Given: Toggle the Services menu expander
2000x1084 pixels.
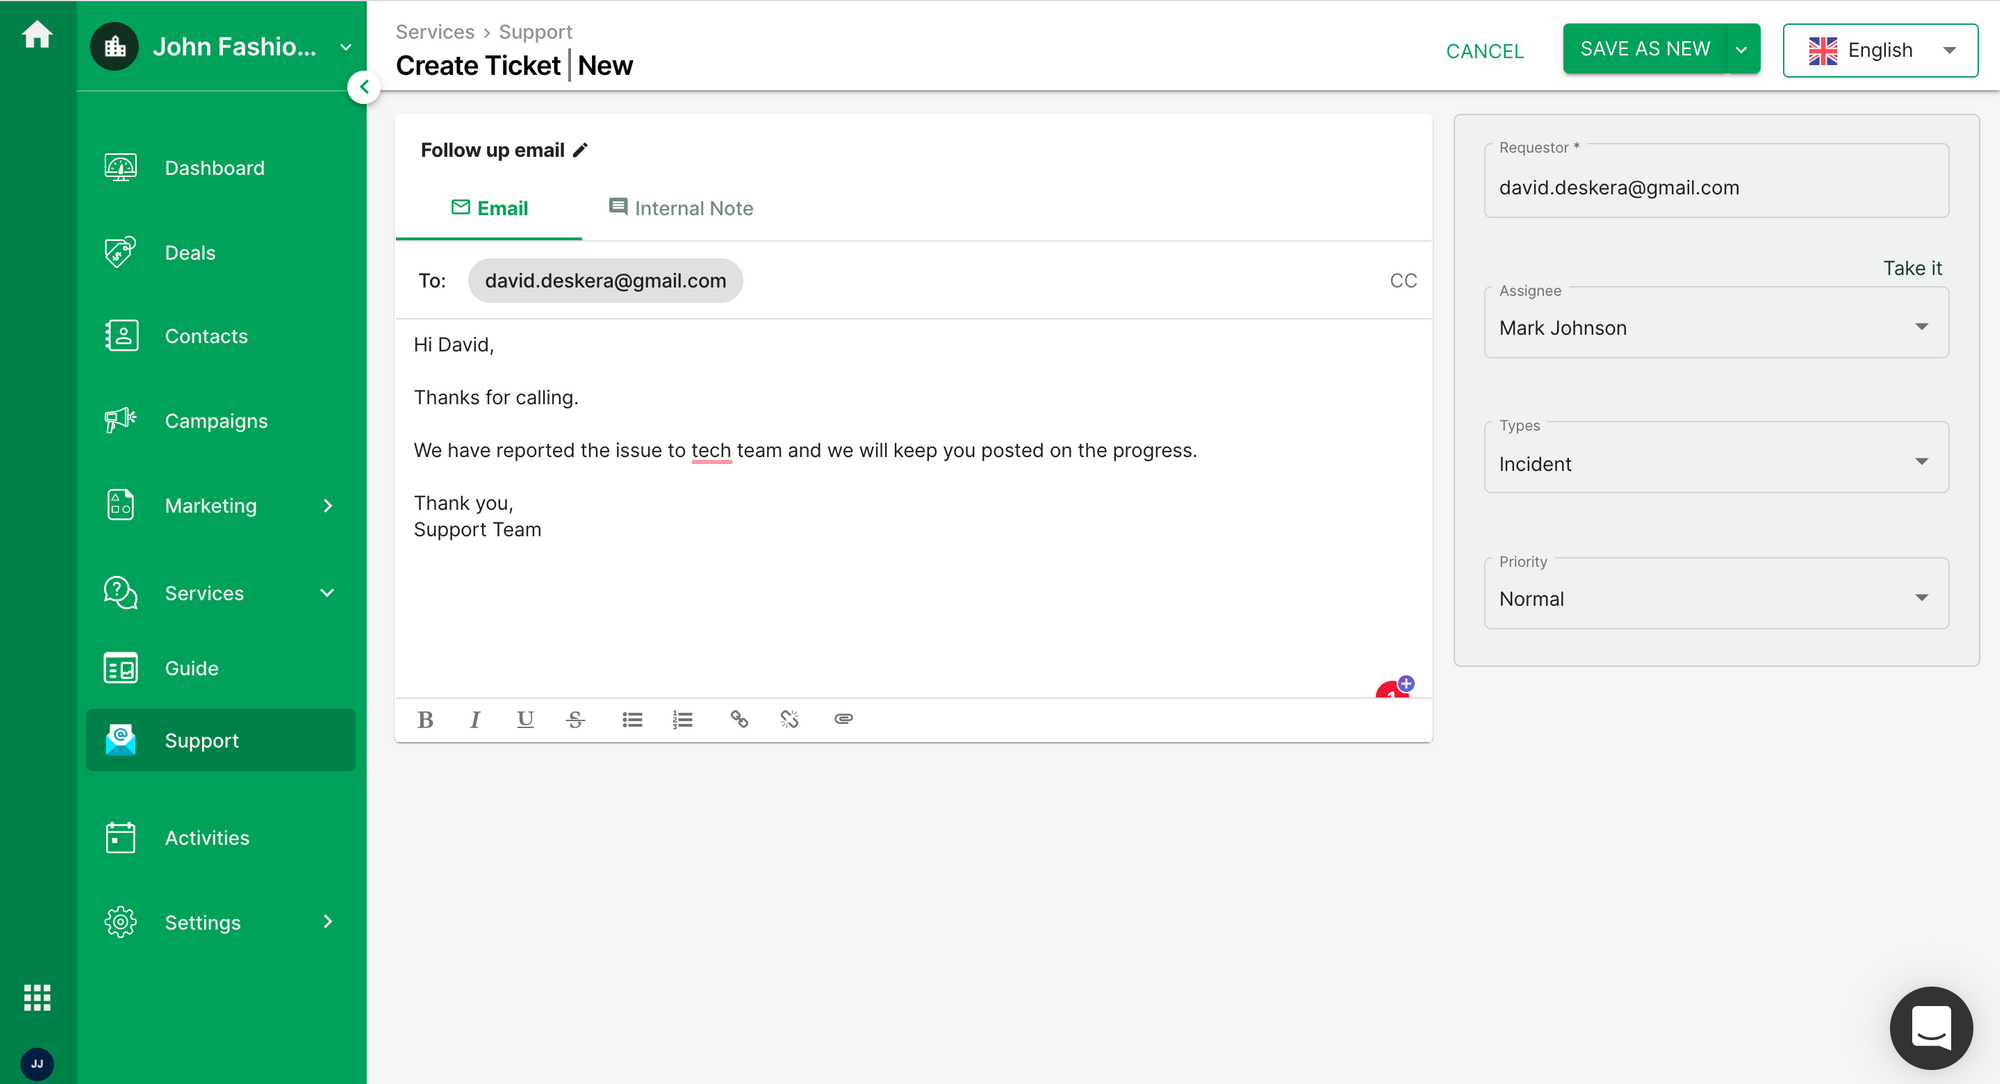Looking at the screenshot, I should point(331,591).
